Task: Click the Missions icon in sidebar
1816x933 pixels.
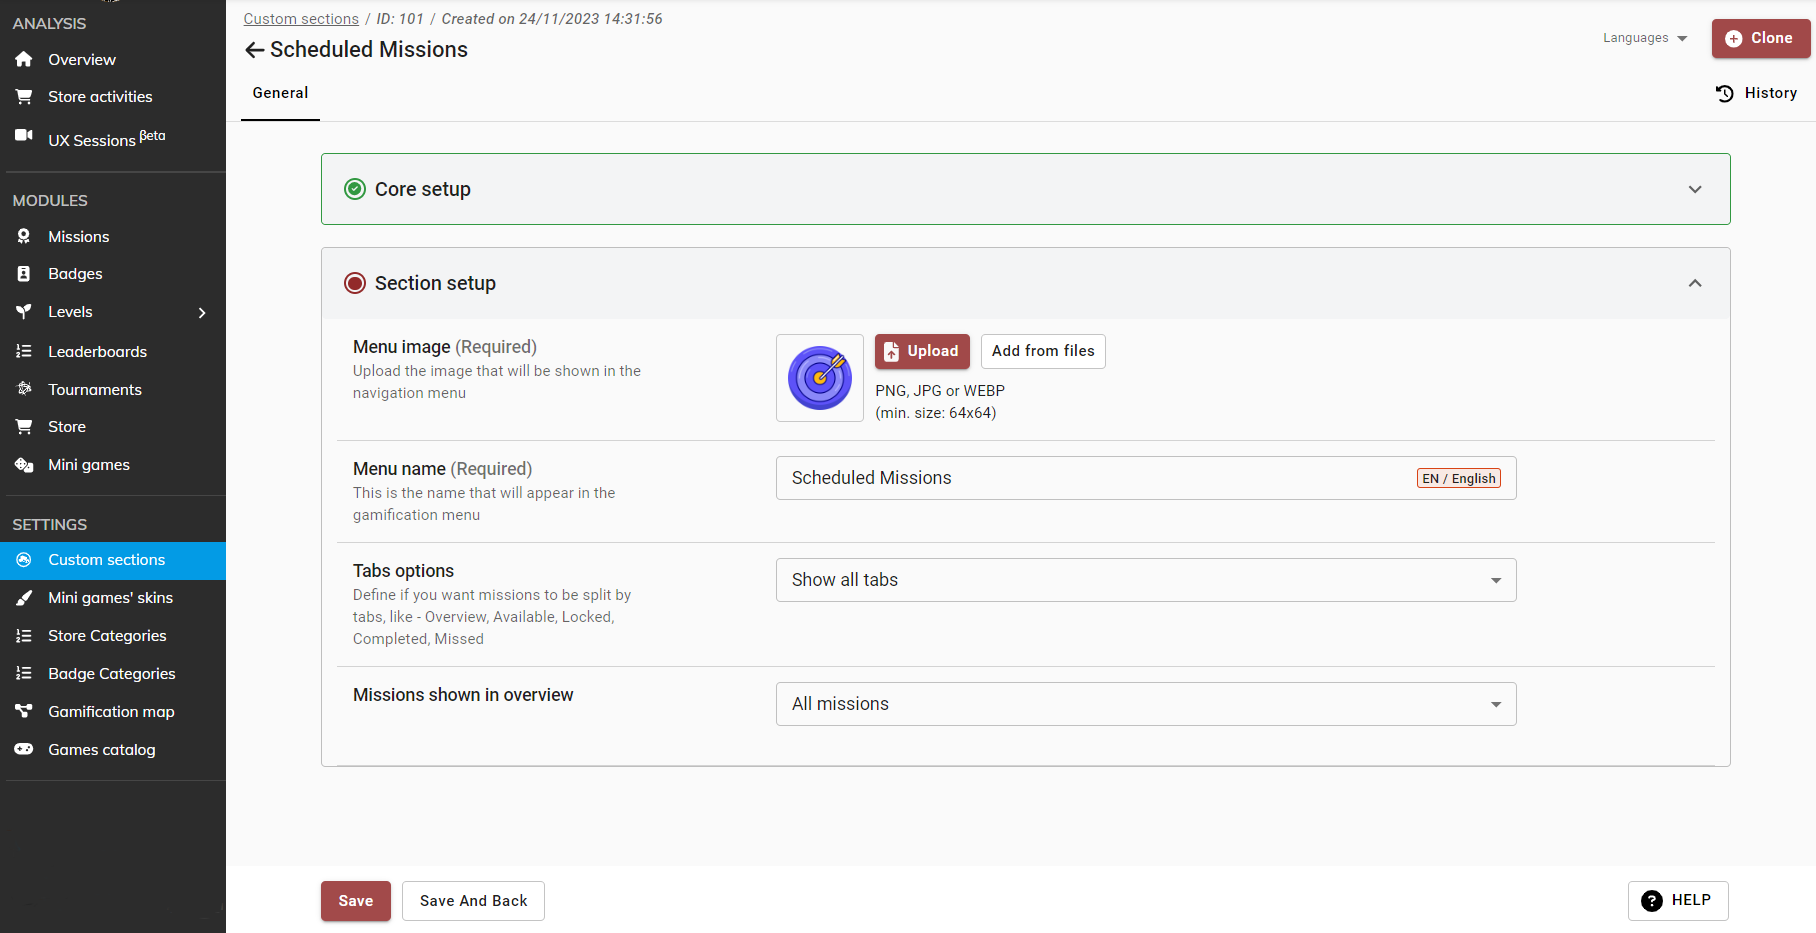Action: click(x=24, y=237)
